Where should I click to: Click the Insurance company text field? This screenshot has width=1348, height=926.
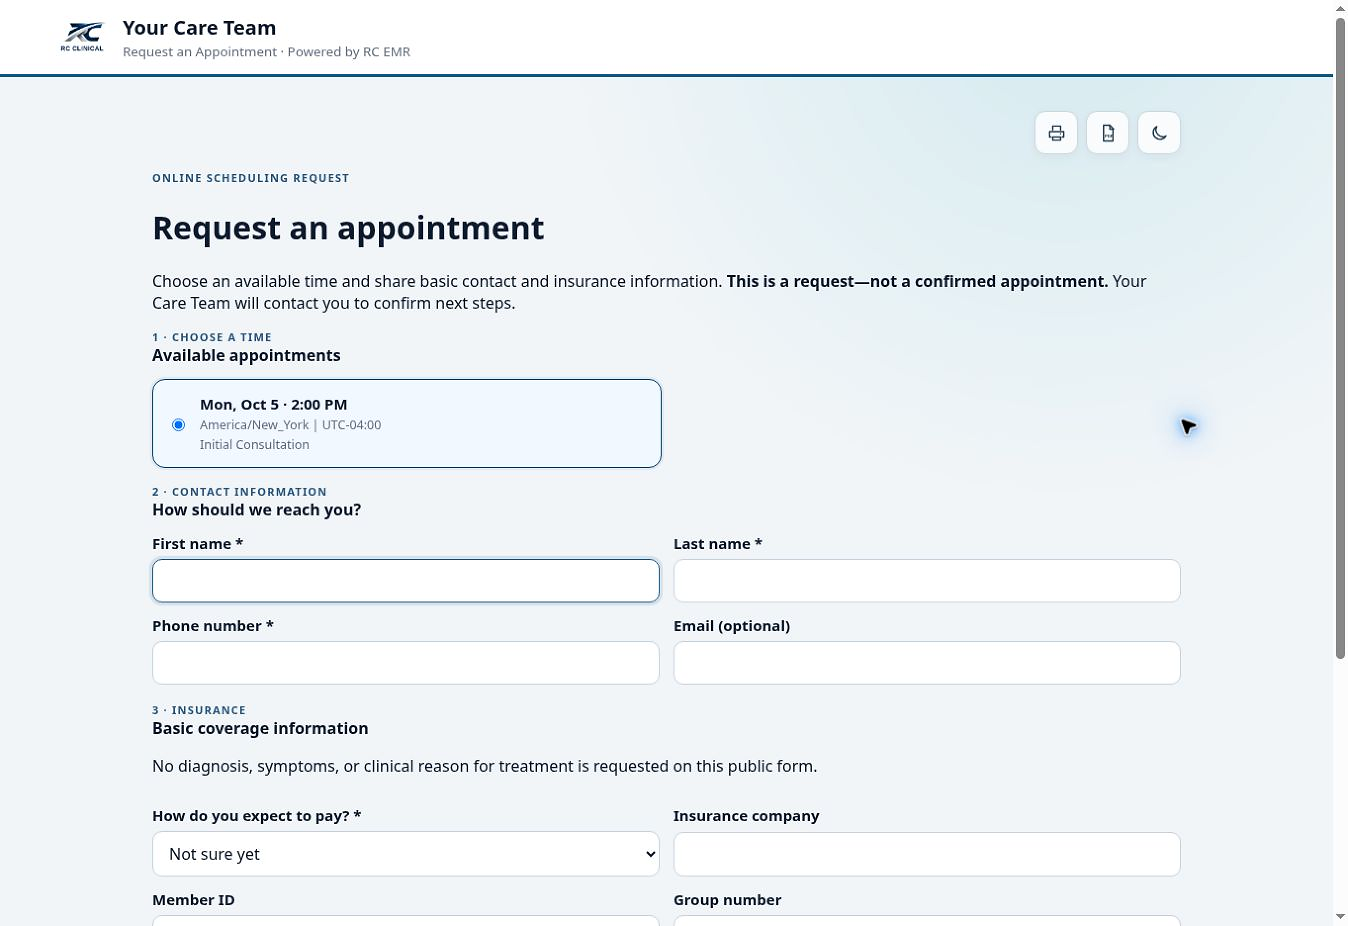tap(927, 854)
